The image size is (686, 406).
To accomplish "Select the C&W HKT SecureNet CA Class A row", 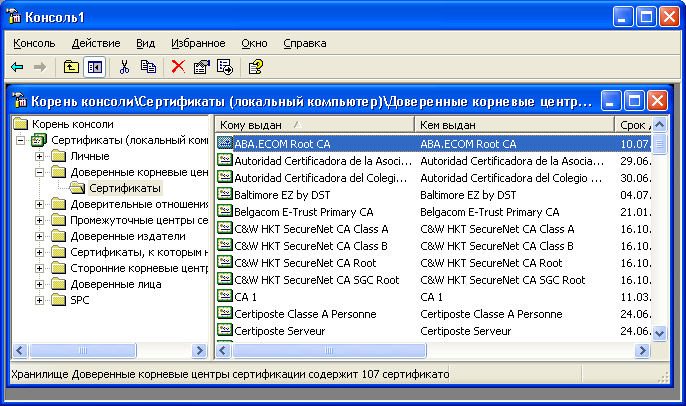I will (x=434, y=228).
